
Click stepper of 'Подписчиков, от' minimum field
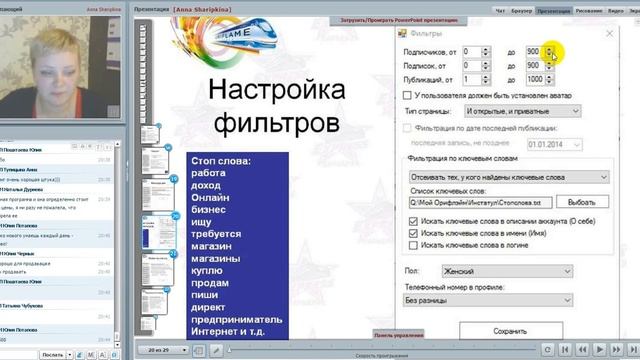pos(485,52)
